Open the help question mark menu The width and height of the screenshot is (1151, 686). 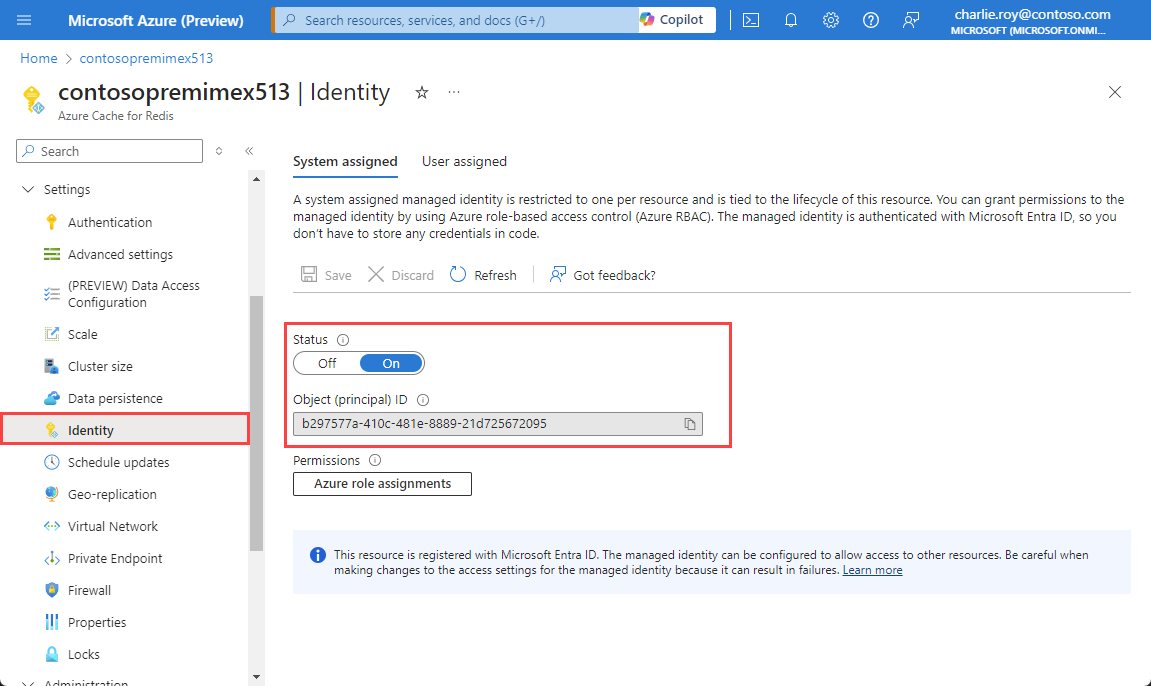pos(871,20)
